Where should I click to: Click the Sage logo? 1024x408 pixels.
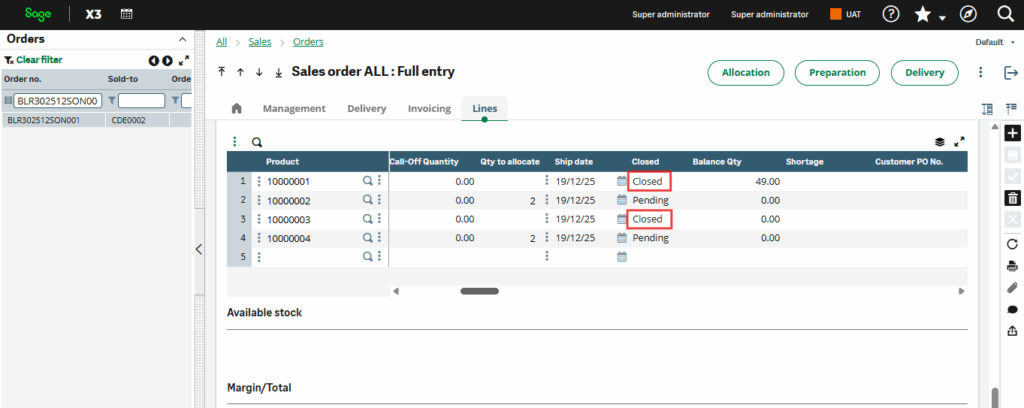click(x=38, y=14)
